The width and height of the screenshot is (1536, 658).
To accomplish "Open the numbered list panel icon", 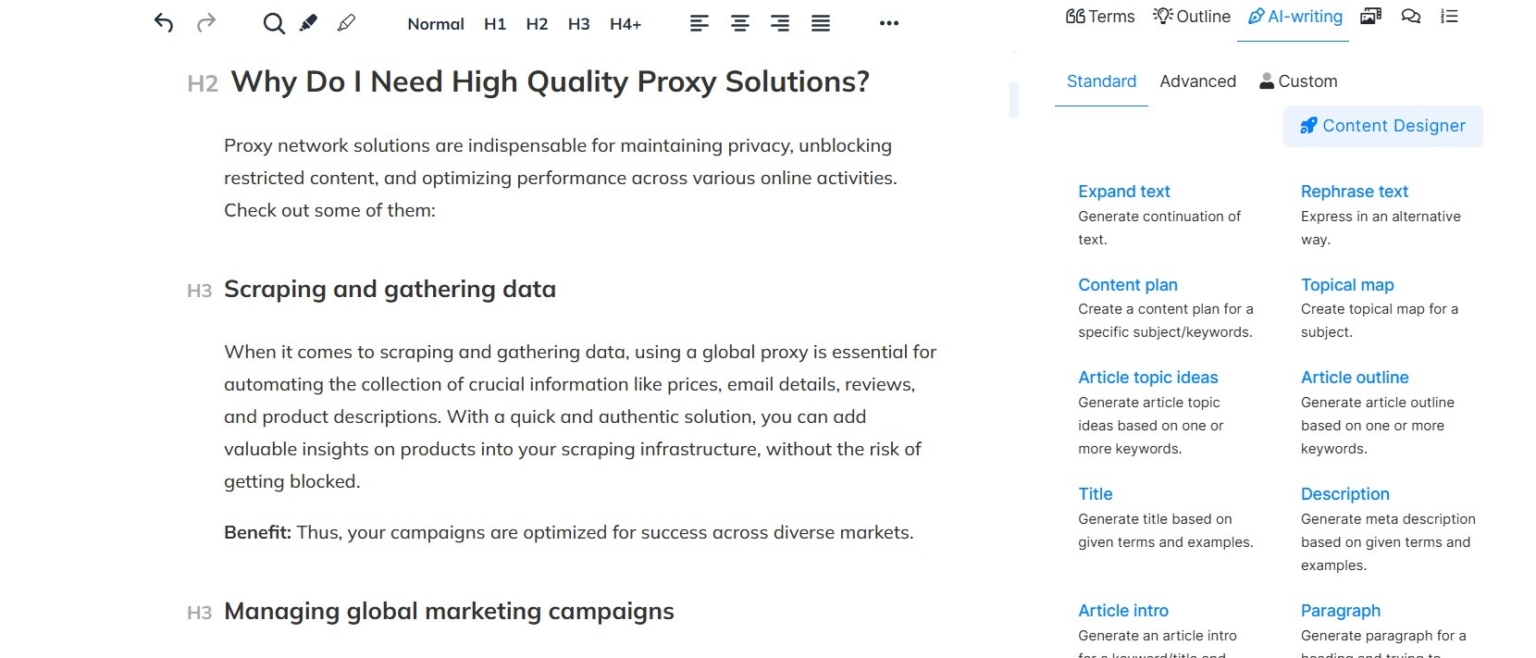I will (1450, 16).
